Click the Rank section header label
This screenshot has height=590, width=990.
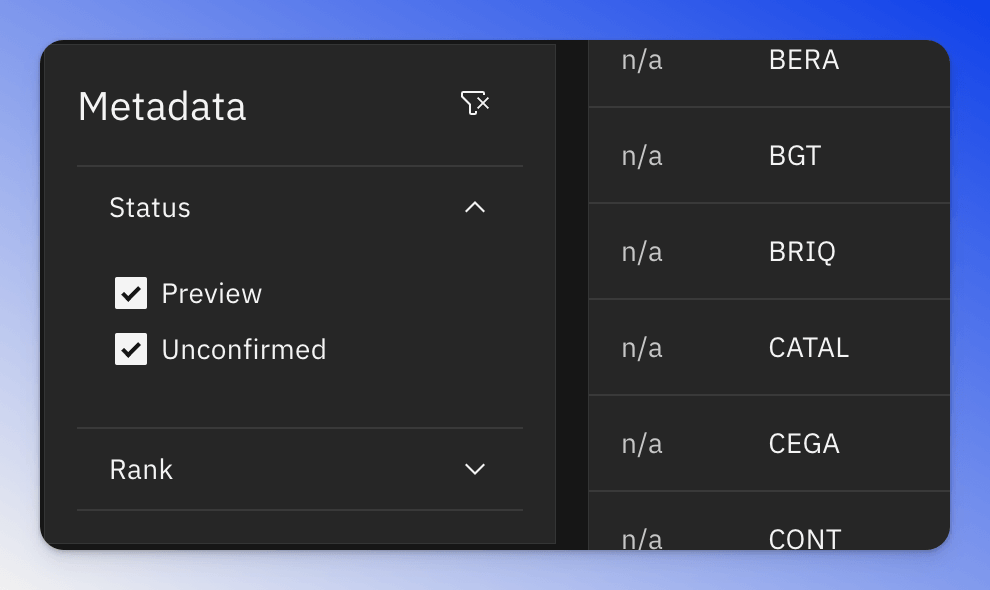coord(141,470)
